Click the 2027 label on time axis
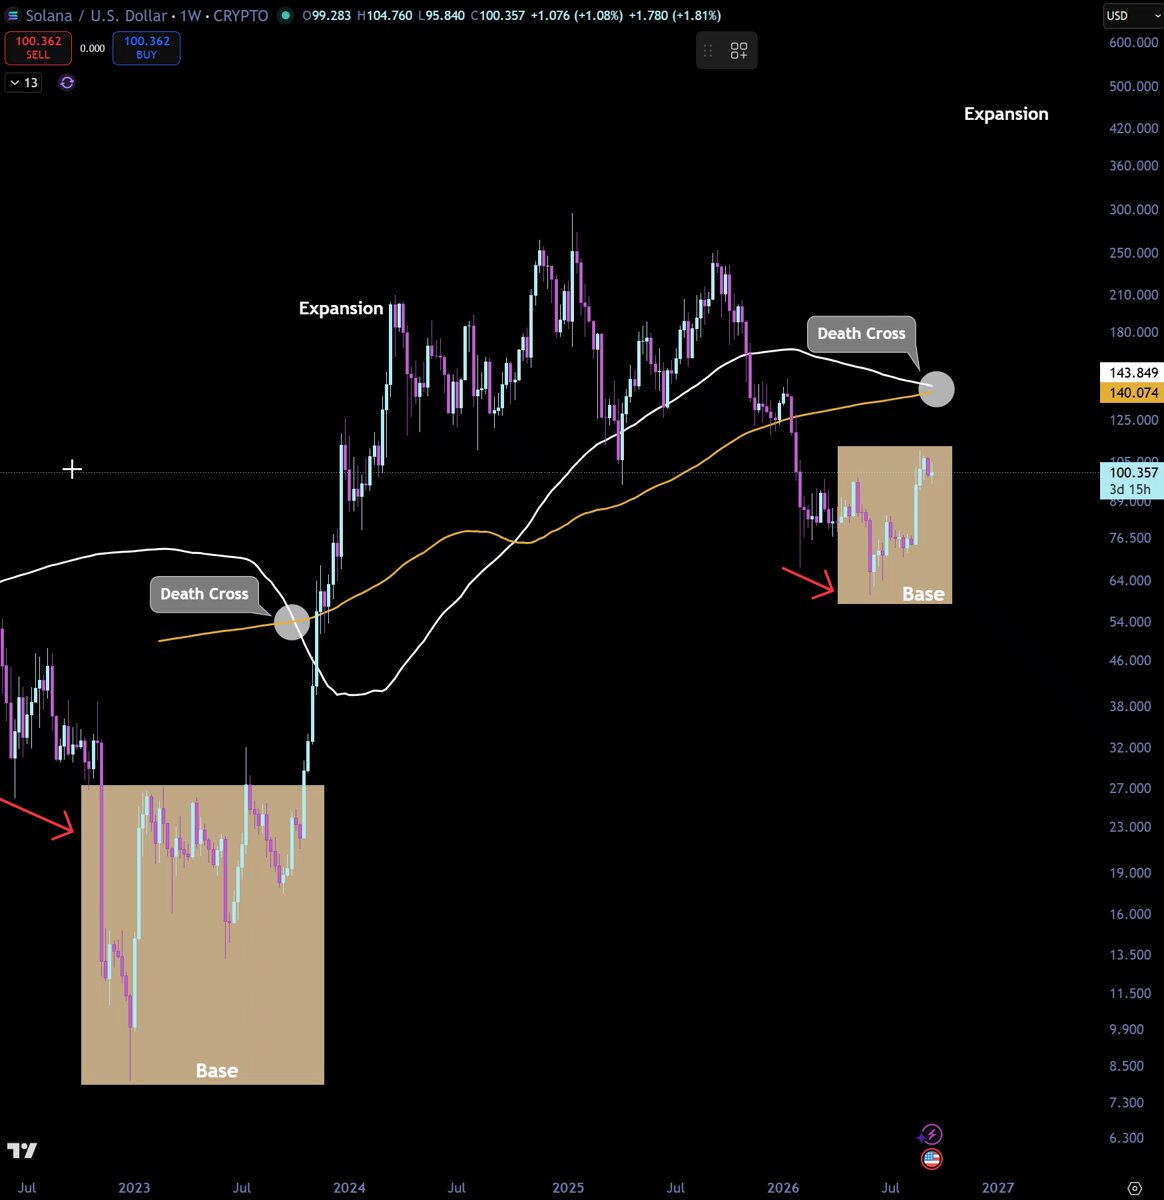 (998, 1188)
